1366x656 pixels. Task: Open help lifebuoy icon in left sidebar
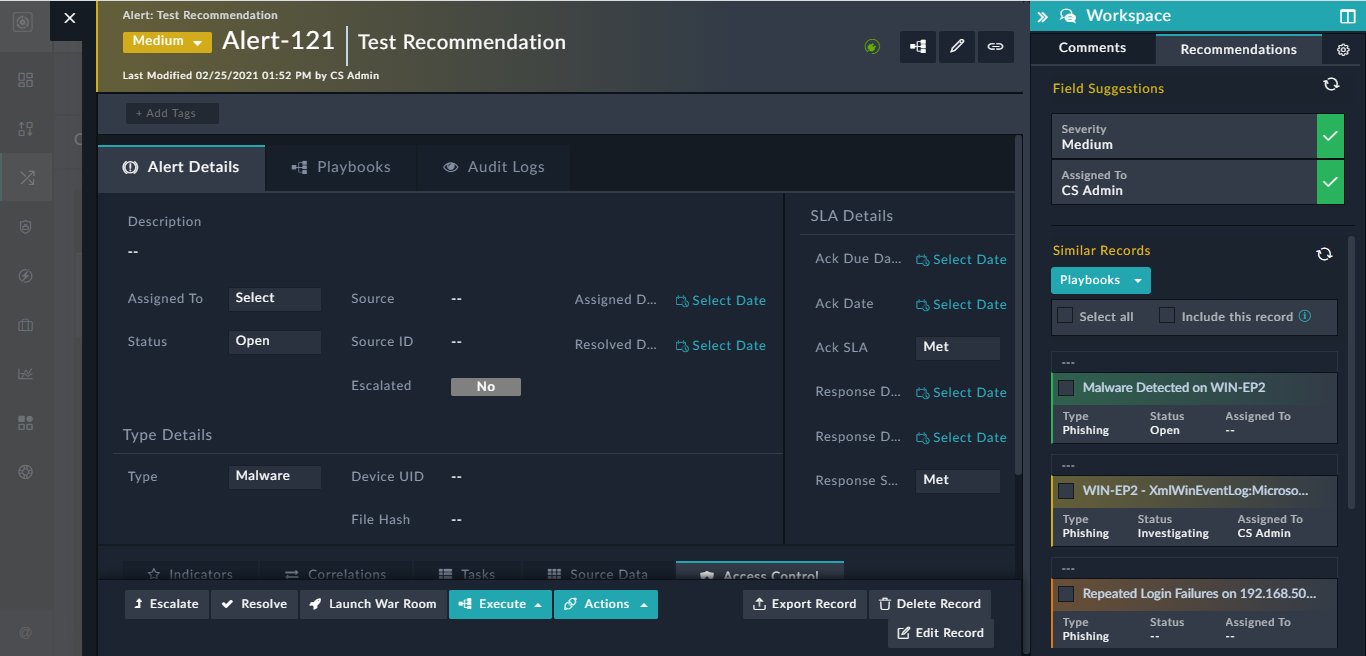pos(26,472)
